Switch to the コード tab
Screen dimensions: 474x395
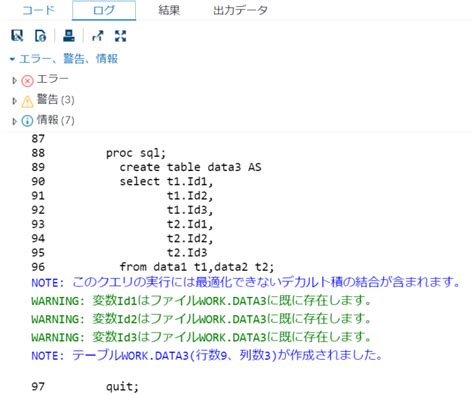click(x=39, y=10)
